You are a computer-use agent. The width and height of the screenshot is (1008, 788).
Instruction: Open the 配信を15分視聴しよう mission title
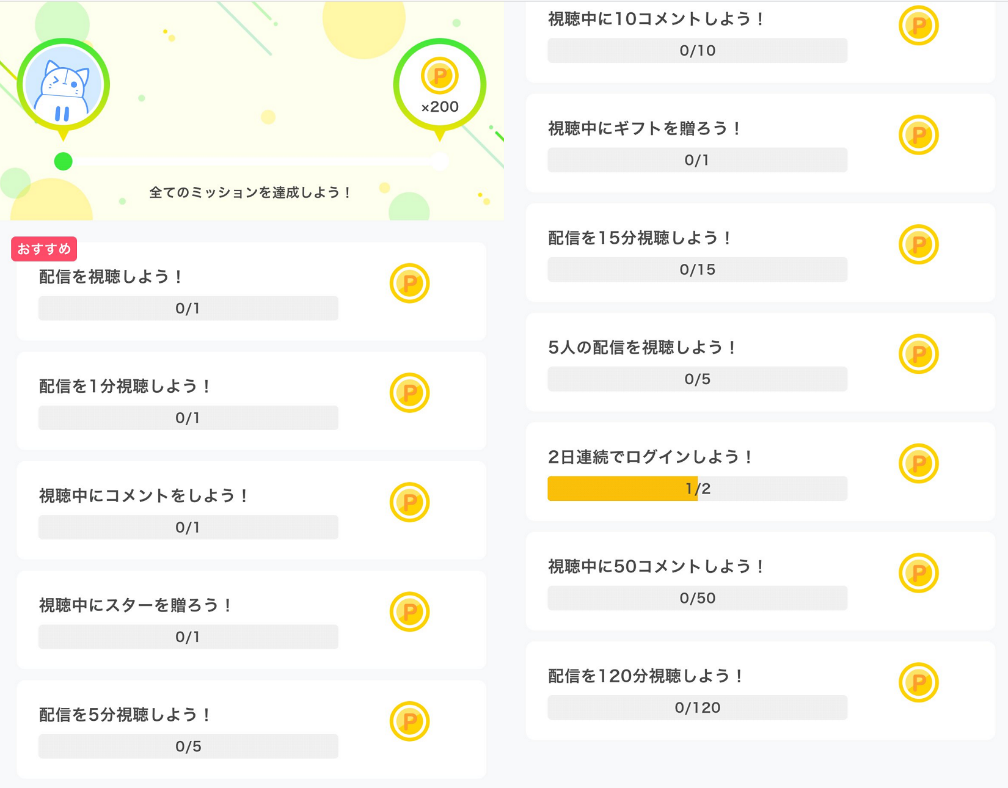click(640, 238)
